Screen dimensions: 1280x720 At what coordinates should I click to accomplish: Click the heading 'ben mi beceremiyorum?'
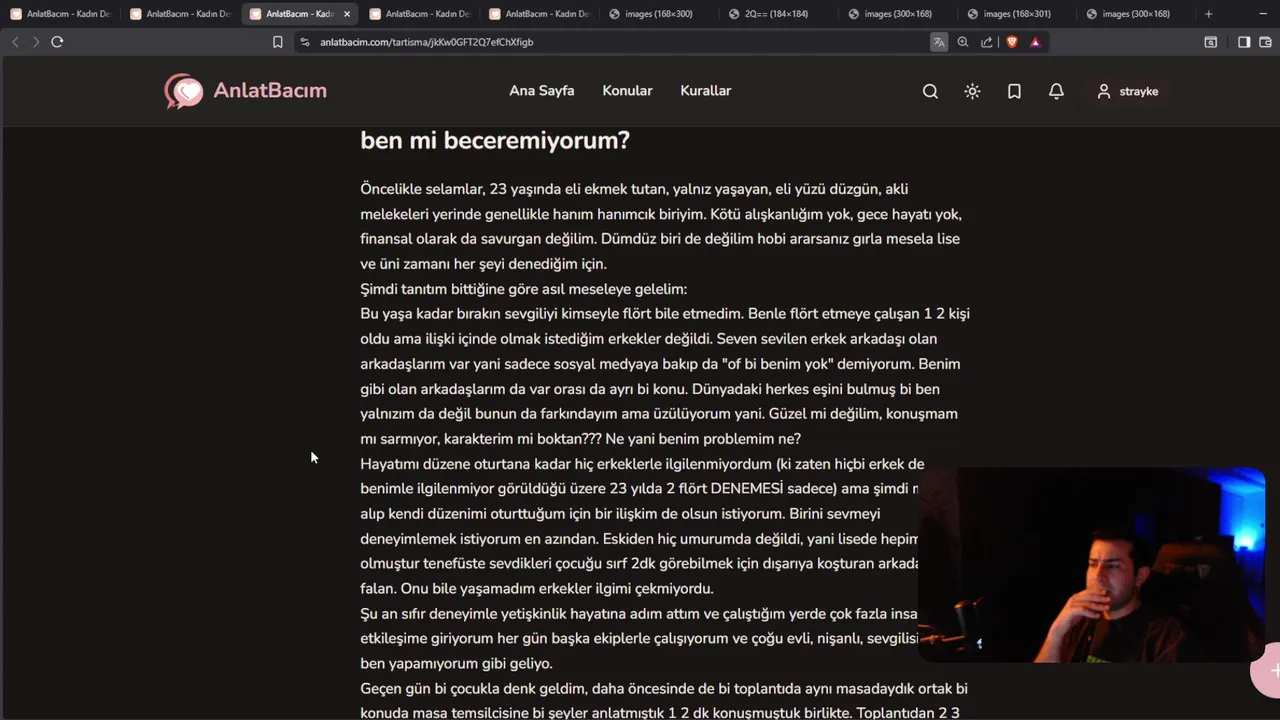[x=495, y=141]
